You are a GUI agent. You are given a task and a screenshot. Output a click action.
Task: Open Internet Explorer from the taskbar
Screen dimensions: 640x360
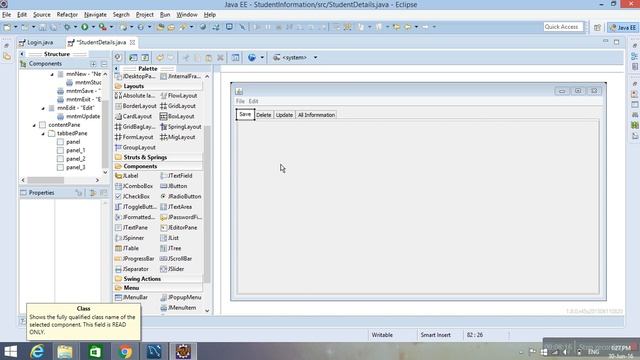point(37,351)
